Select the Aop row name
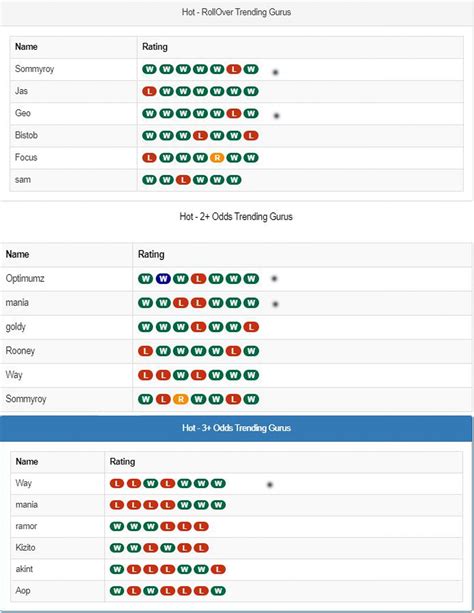 pyautogui.click(x=23, y=590)
